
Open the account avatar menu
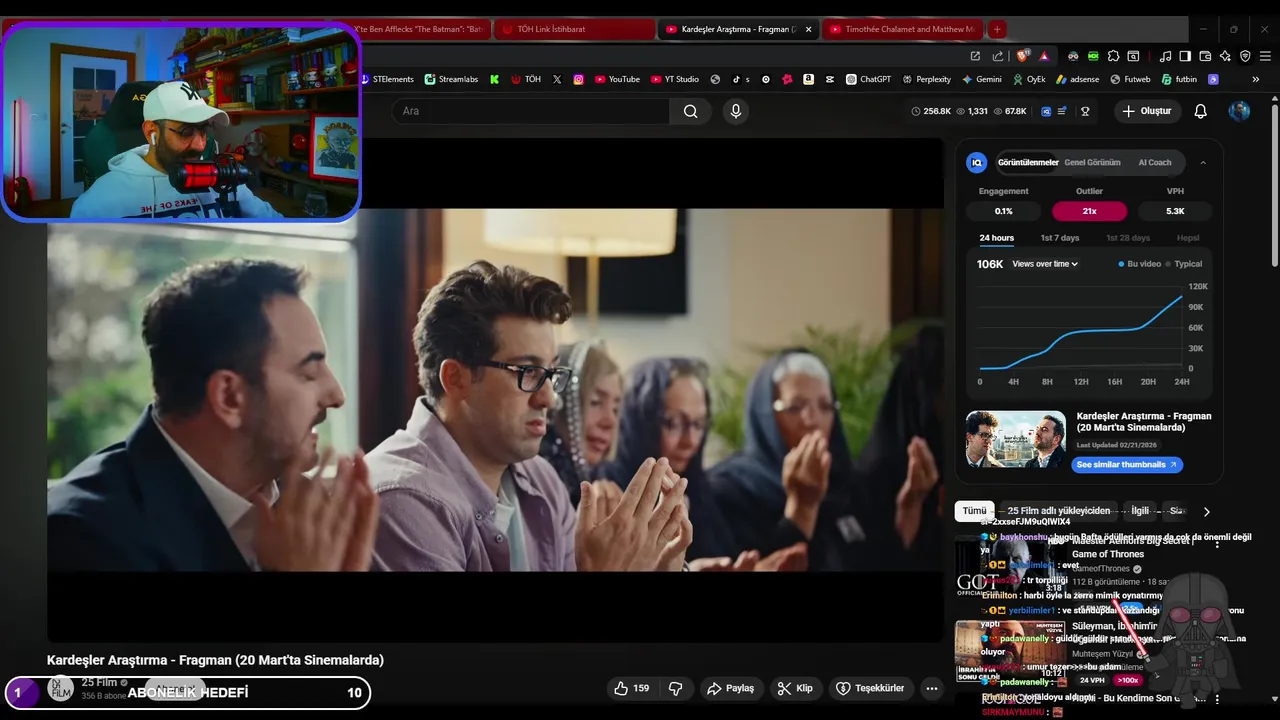pyautogui.click(x=1239, y=111)
